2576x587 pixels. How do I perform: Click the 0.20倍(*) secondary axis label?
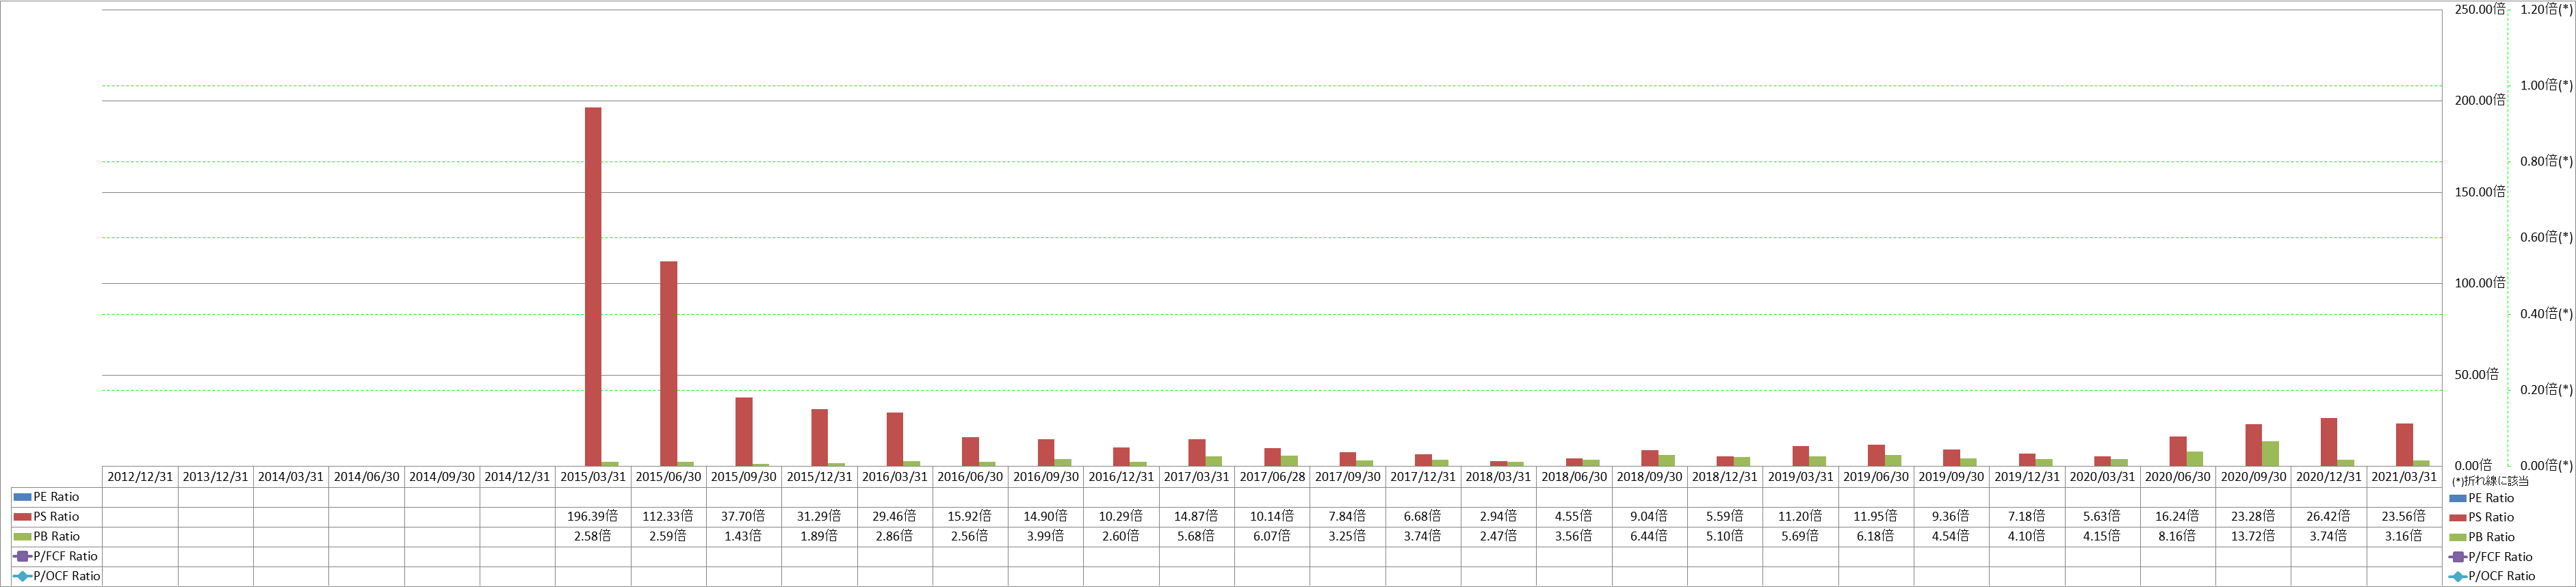2546,390
